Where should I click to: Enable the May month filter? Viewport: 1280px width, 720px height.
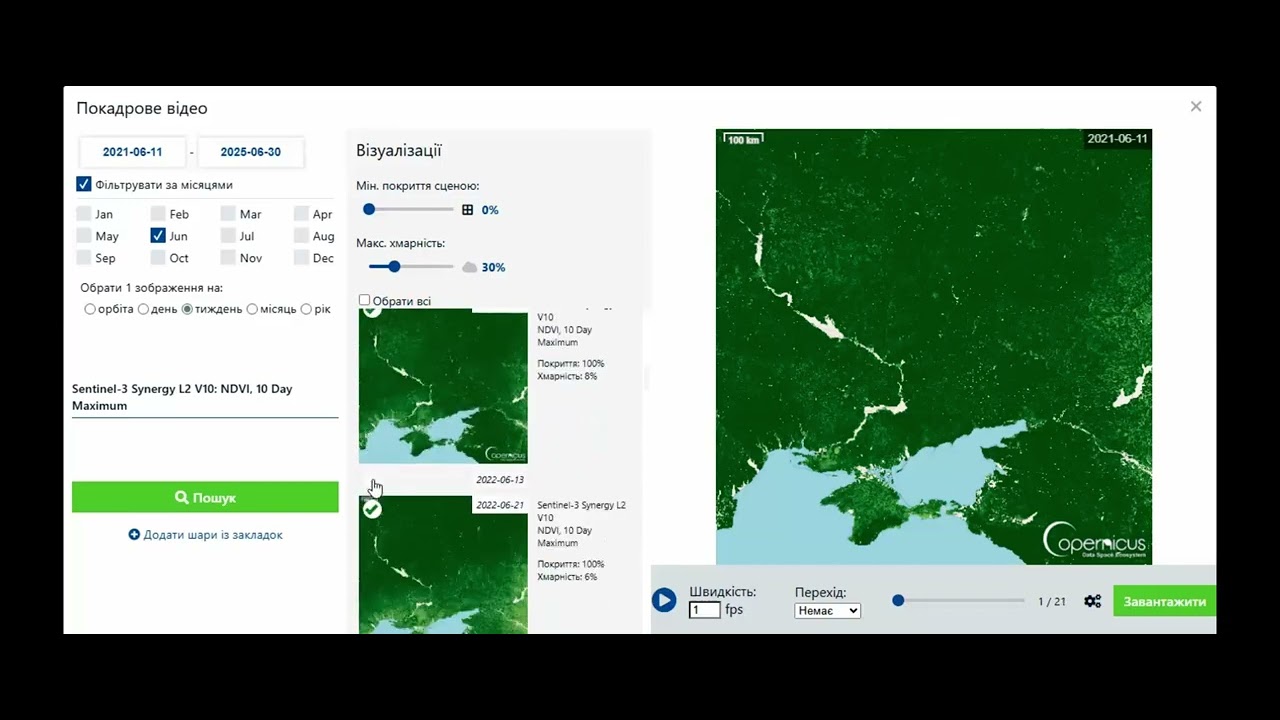84,236
